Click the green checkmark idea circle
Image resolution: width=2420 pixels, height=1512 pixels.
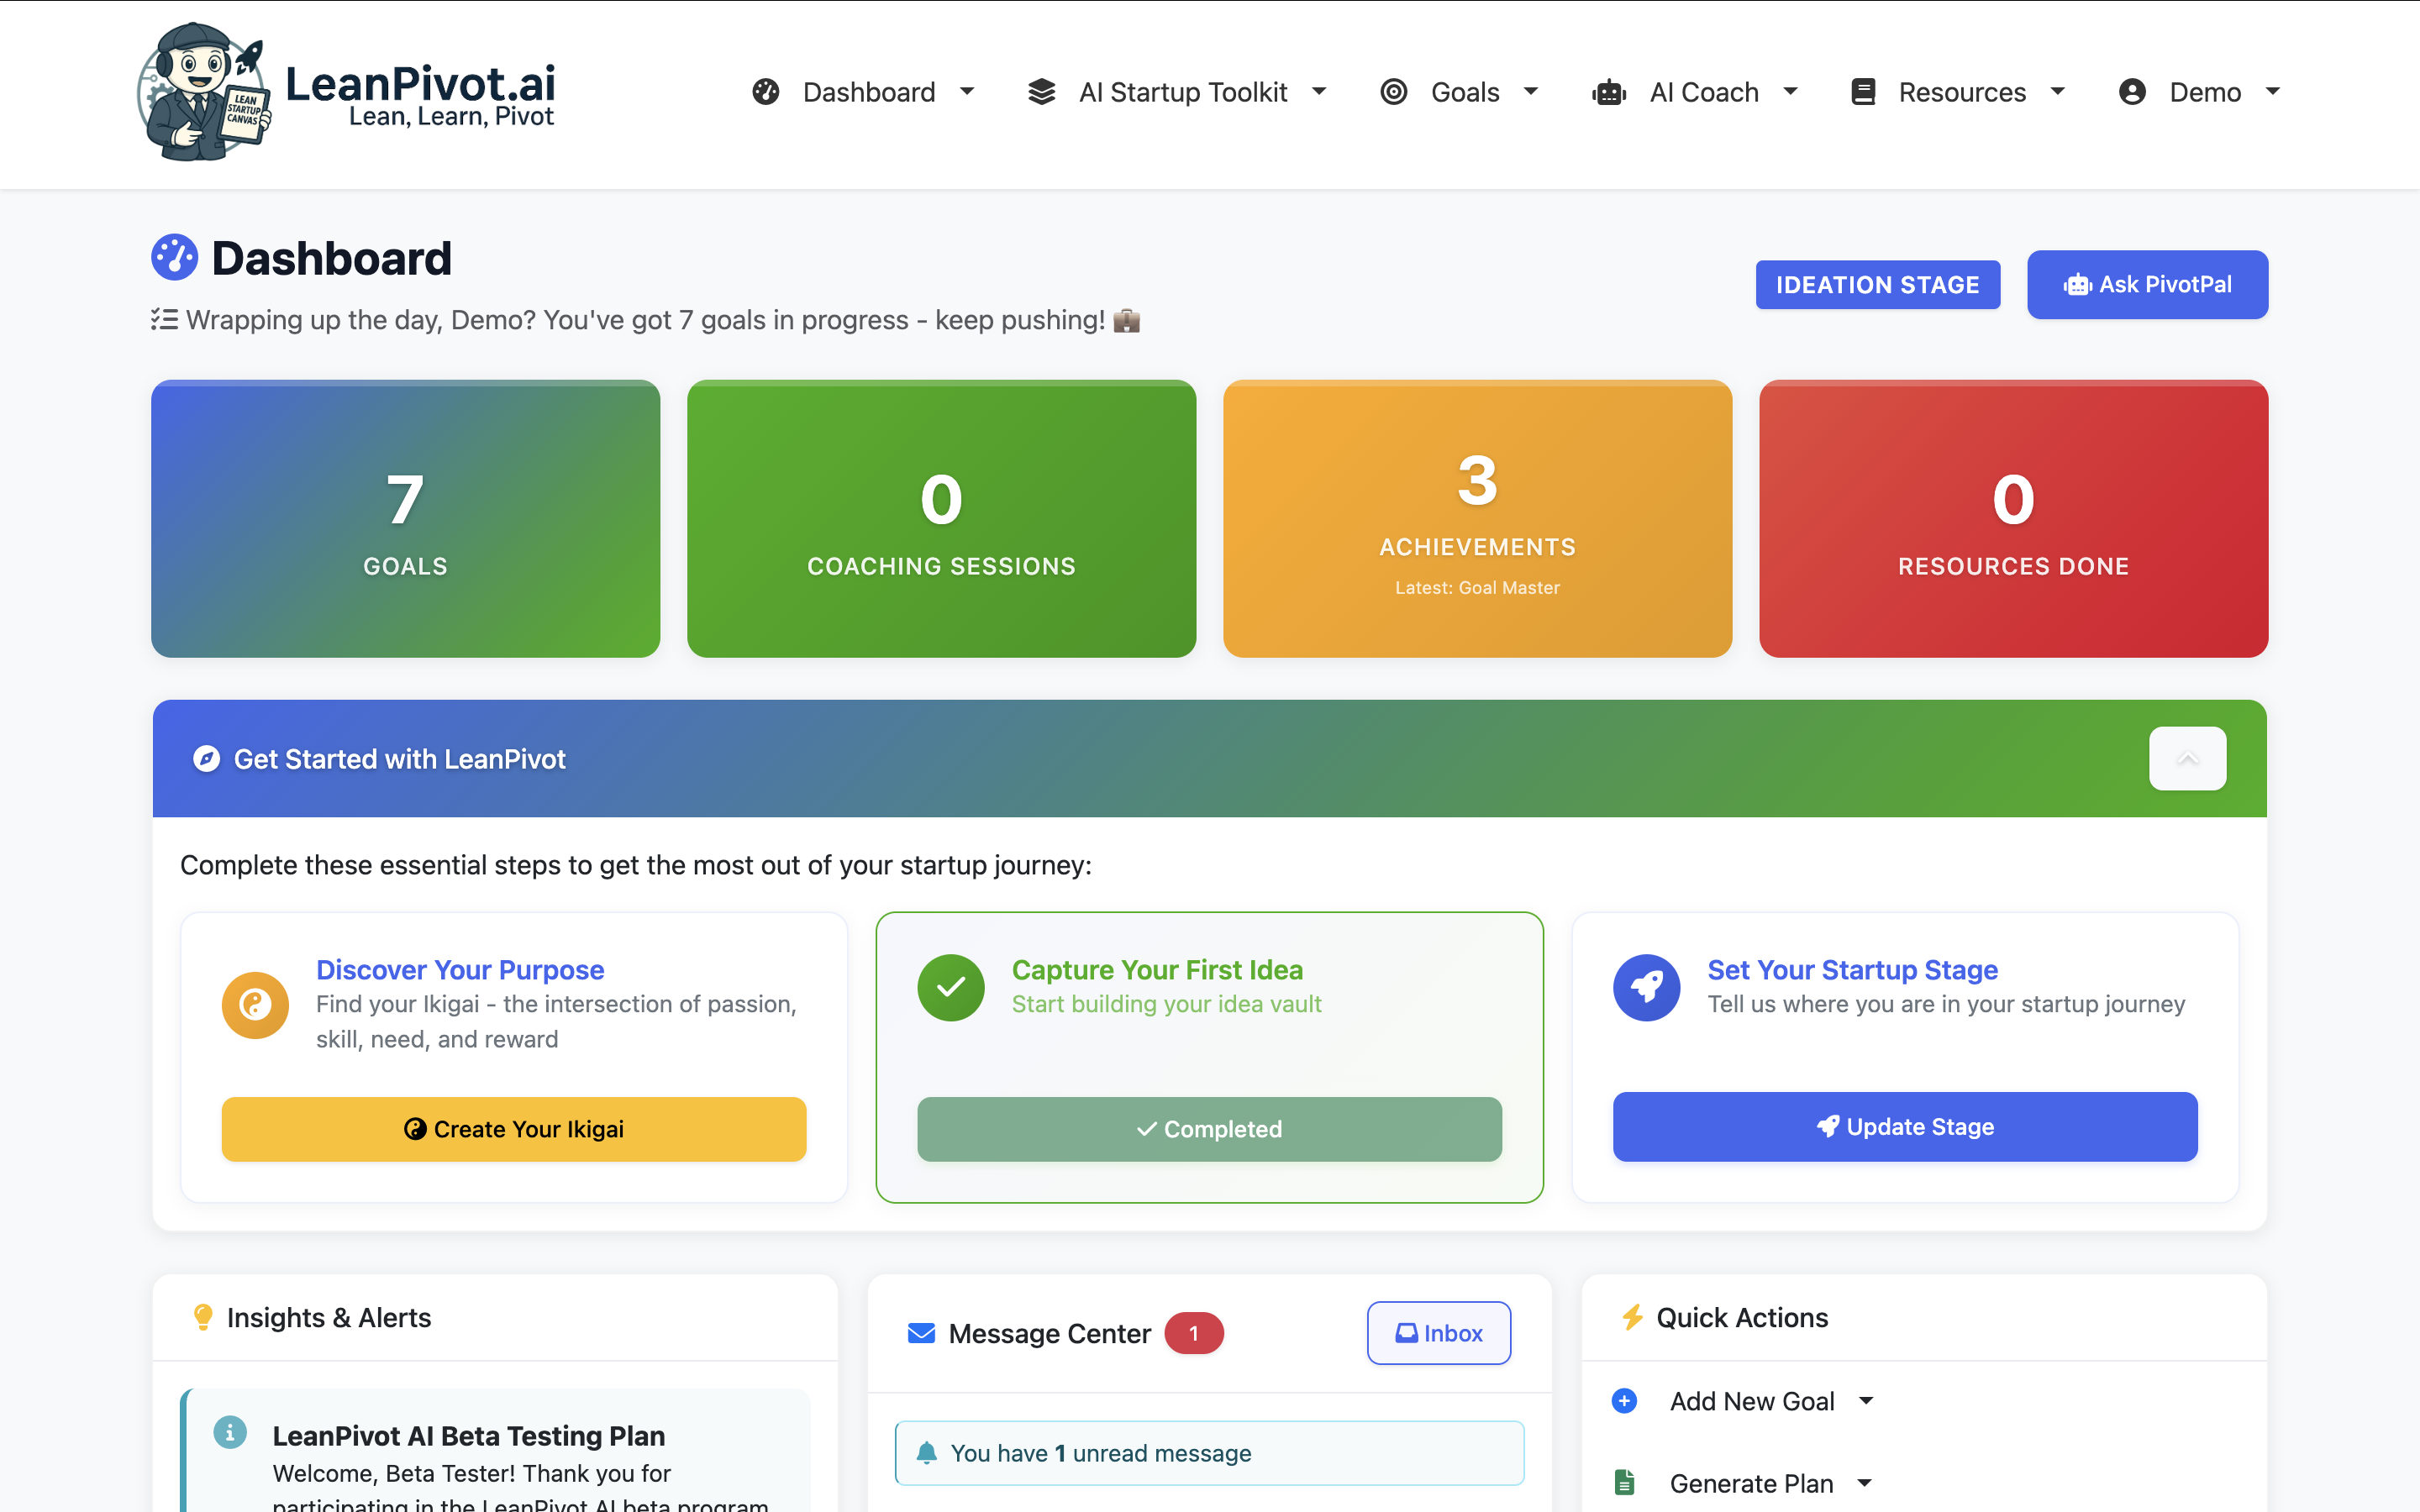pyautogui.click(x=950, y=987)
